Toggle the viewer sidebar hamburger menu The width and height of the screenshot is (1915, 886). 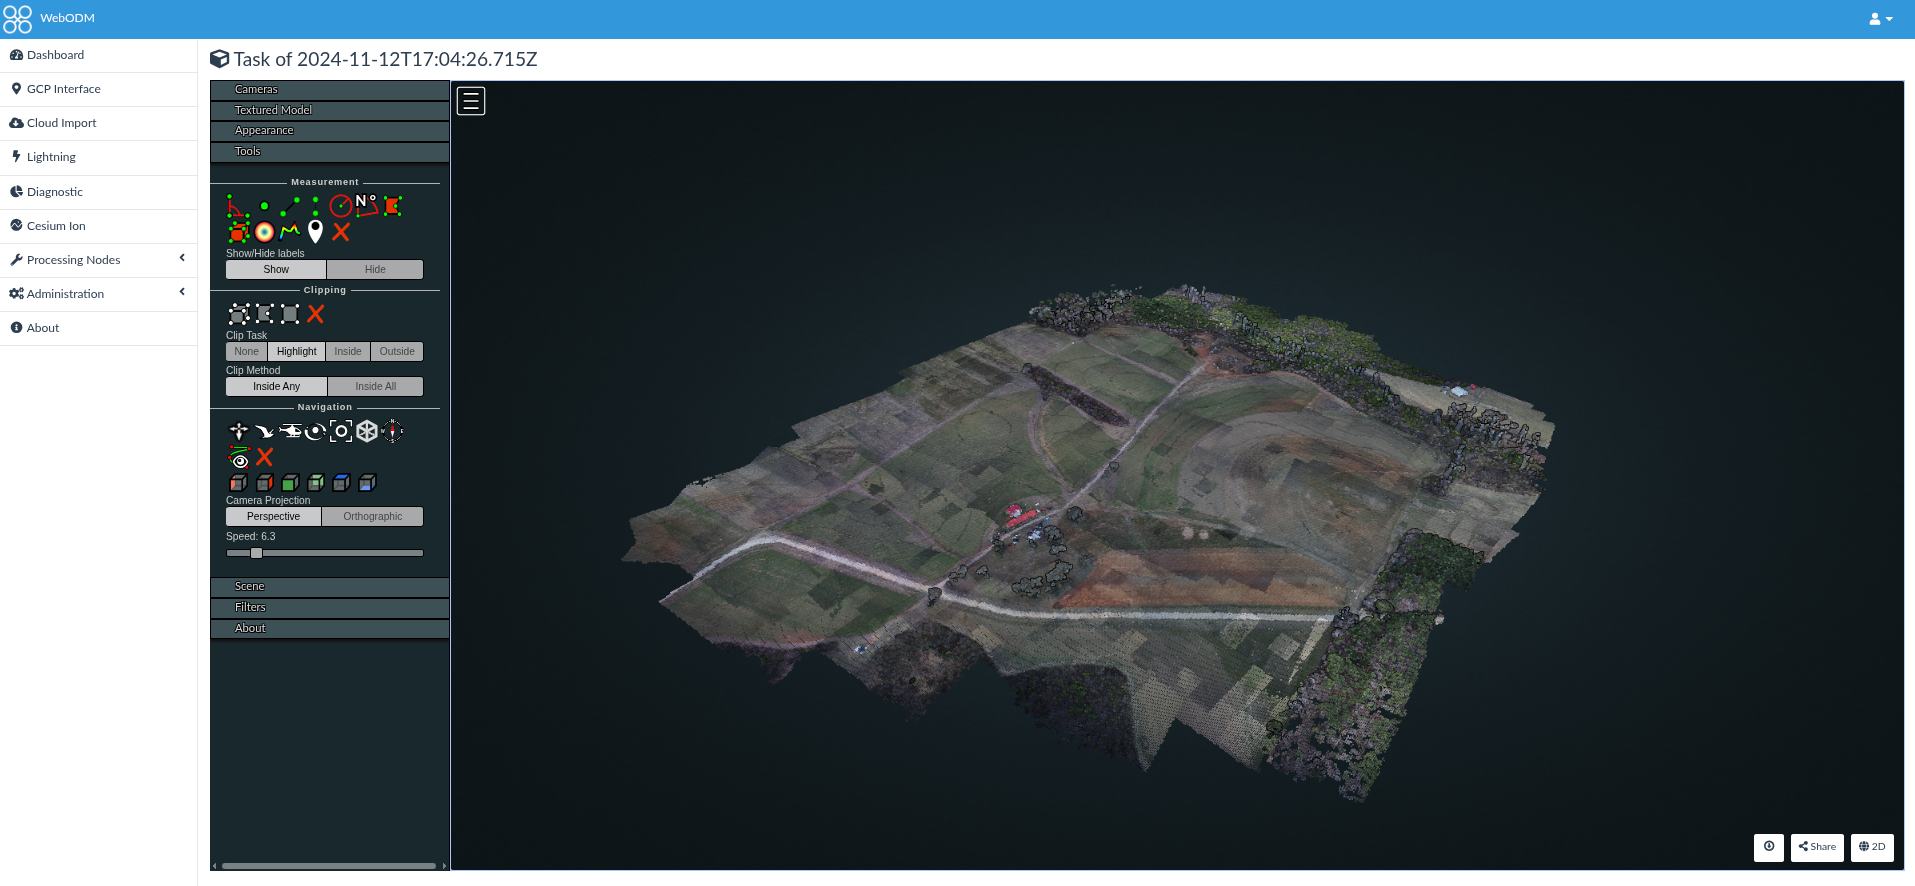tap(471, 101)
